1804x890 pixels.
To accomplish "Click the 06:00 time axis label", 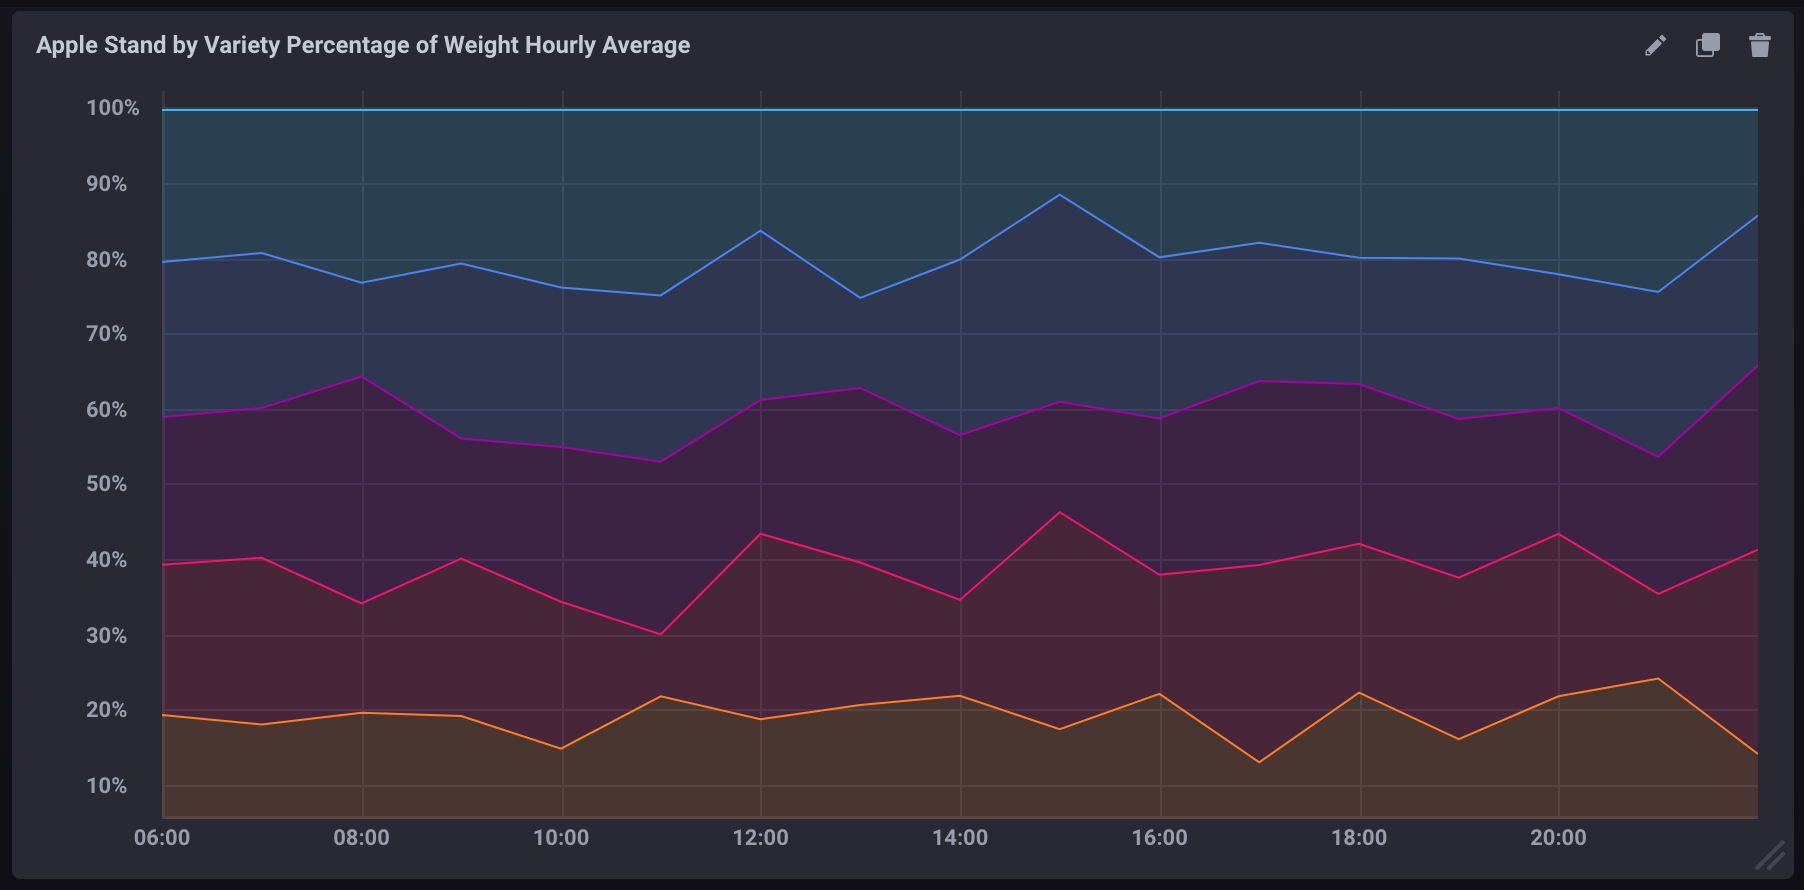I will click(162, 838).
